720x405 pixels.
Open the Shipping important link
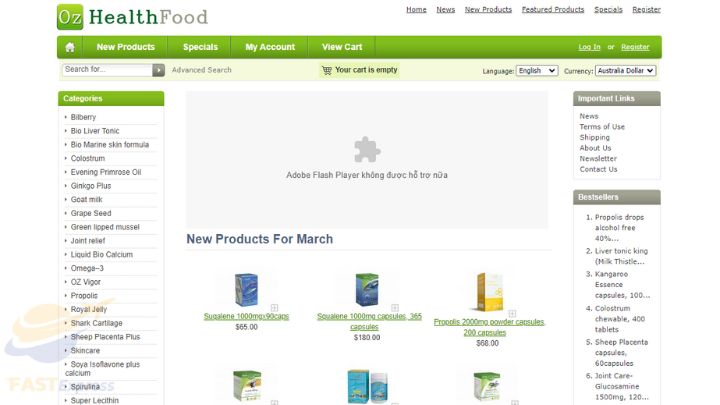pyautogui.click(x=594, y=137)
